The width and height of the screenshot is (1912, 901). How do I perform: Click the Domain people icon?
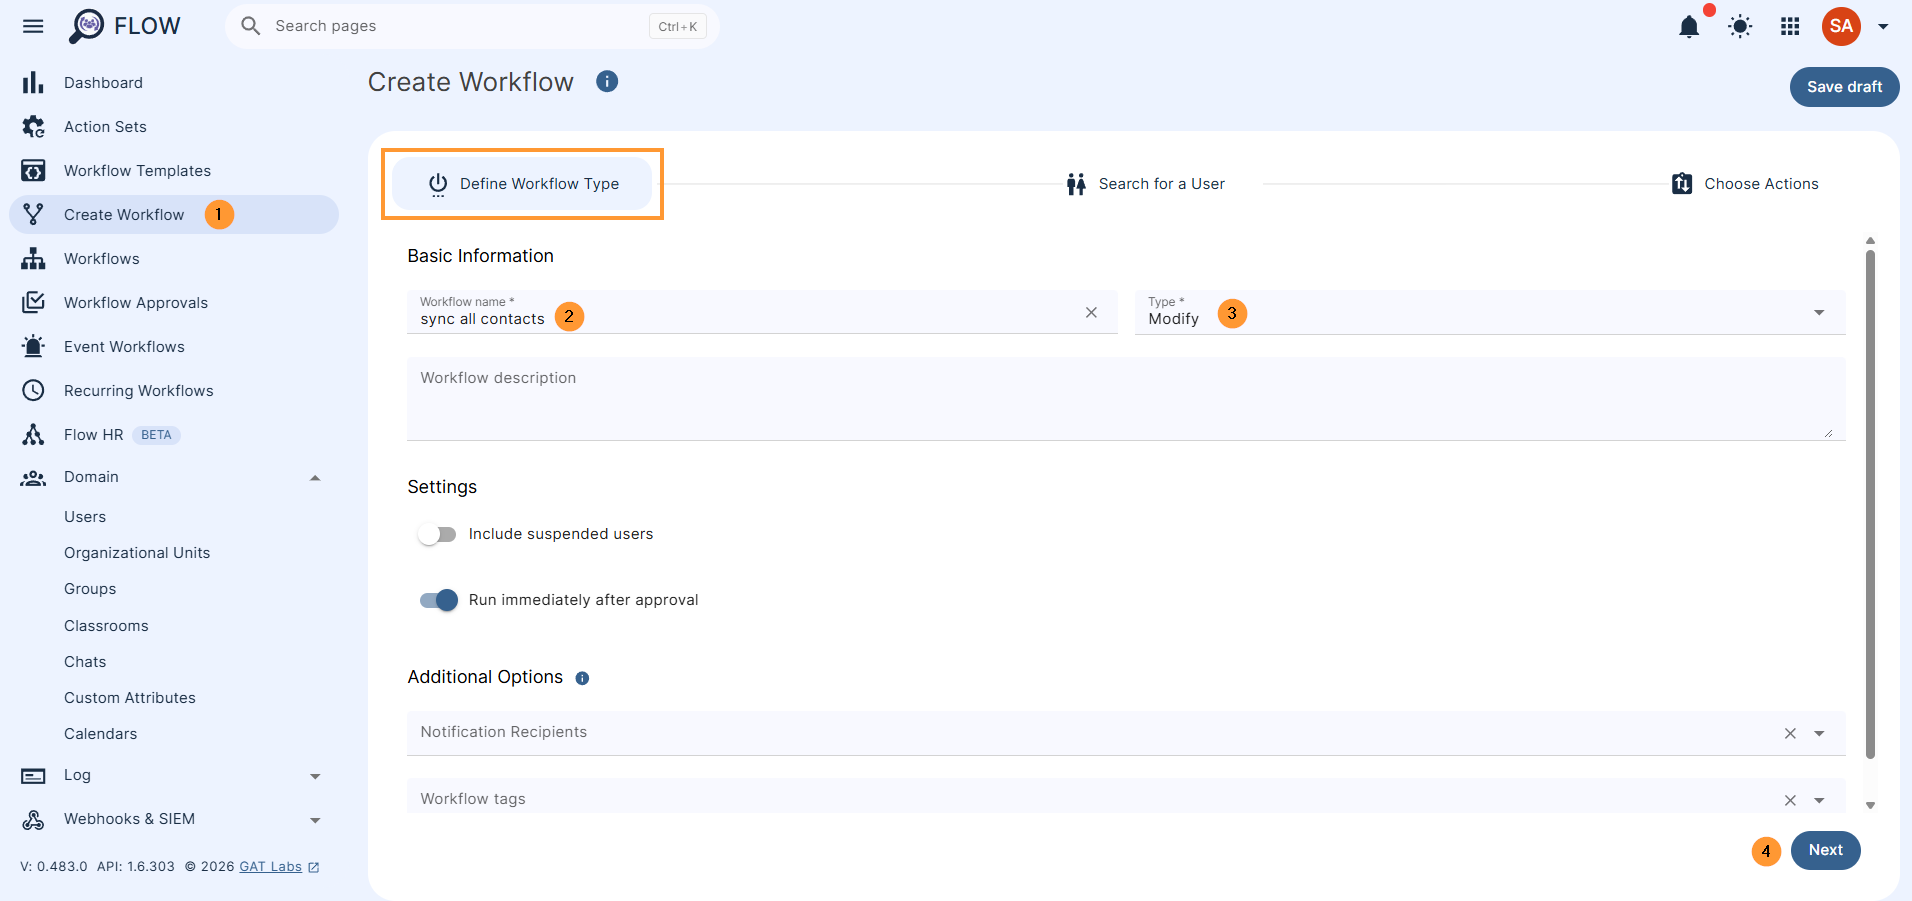click(x=33, y=478)
